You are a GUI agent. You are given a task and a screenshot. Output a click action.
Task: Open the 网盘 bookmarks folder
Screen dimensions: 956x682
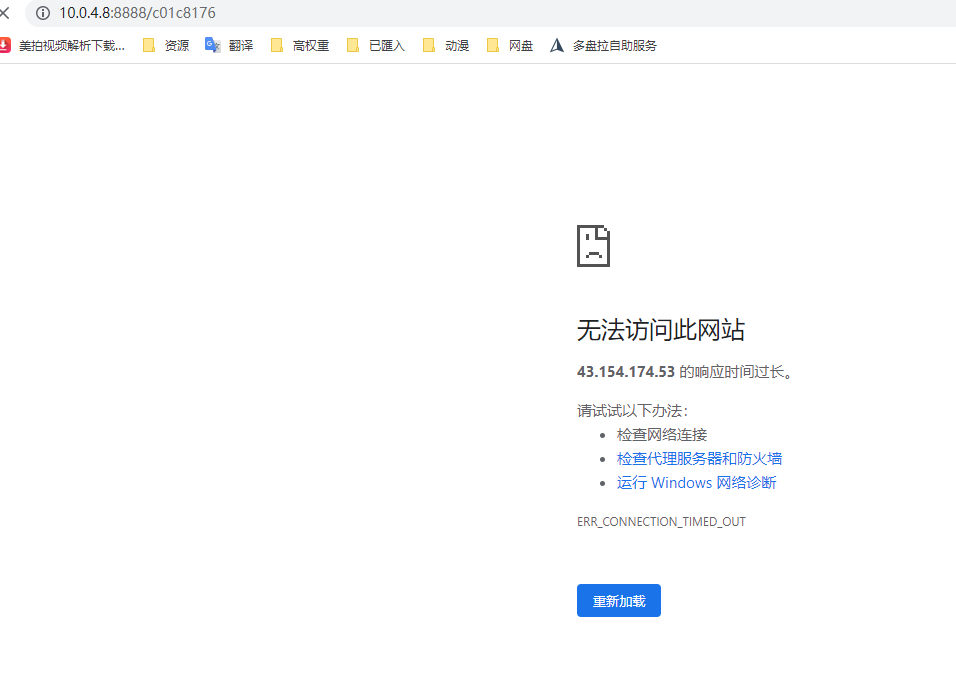(x=516, y=44)
